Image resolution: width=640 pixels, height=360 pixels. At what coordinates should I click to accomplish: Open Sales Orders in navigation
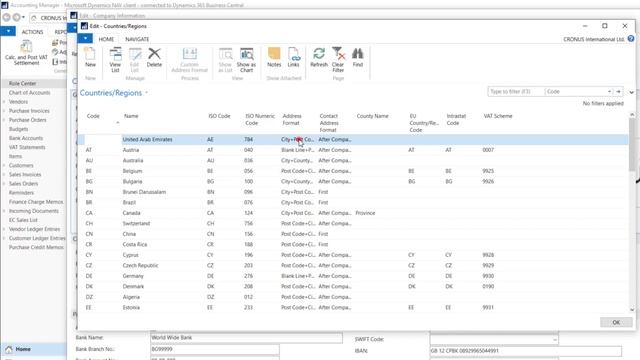click(x=23, y=184)
